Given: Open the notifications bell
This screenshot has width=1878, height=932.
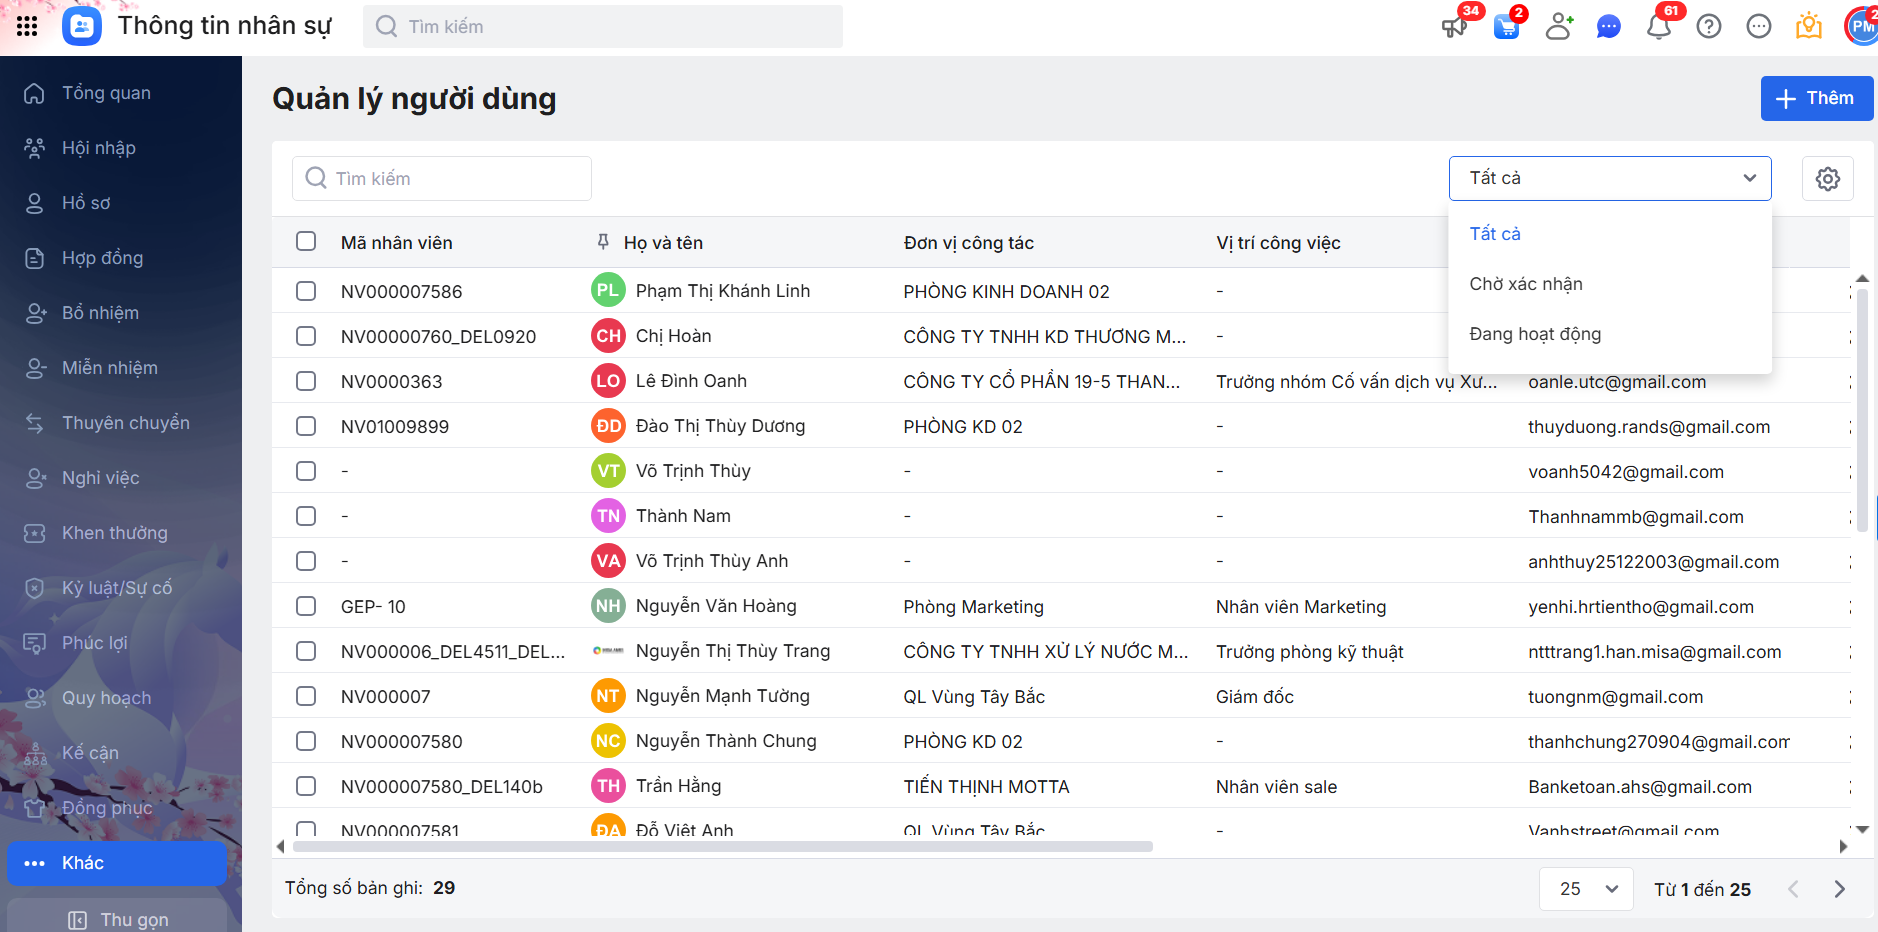Looking at the screenshot, I should (x=1658, y=26).
